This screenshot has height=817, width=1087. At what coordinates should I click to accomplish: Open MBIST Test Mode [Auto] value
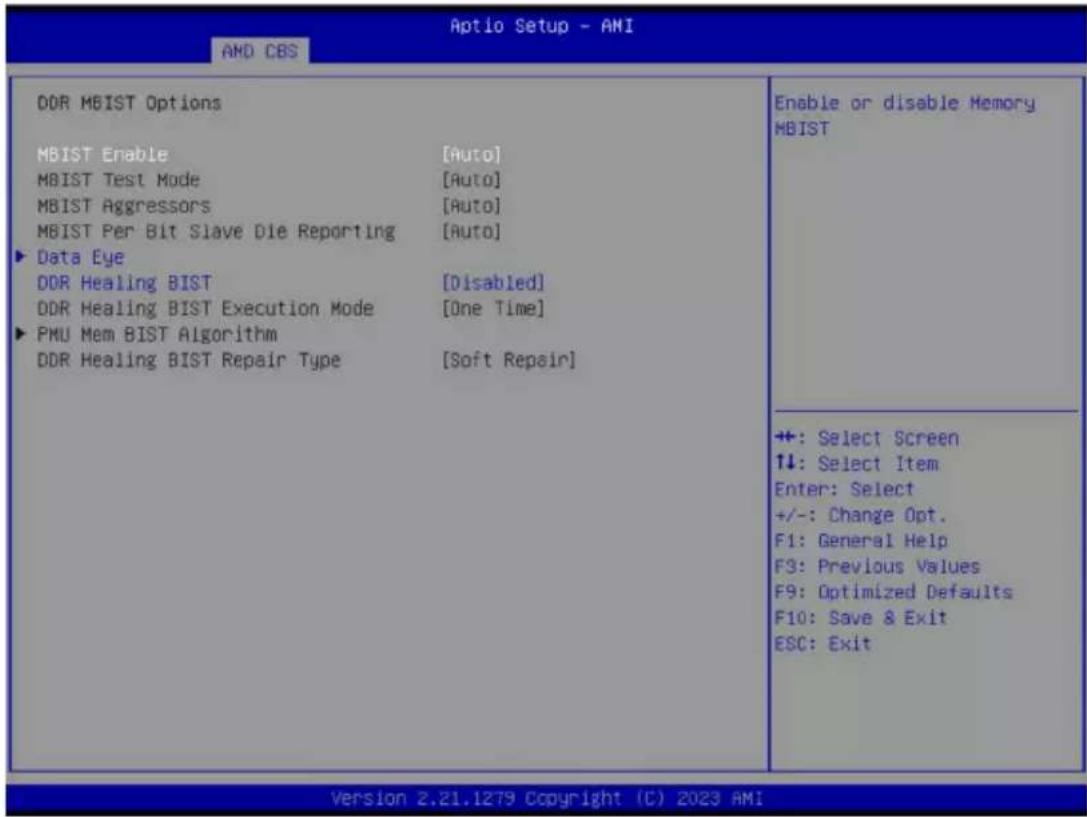click(471, 179)
